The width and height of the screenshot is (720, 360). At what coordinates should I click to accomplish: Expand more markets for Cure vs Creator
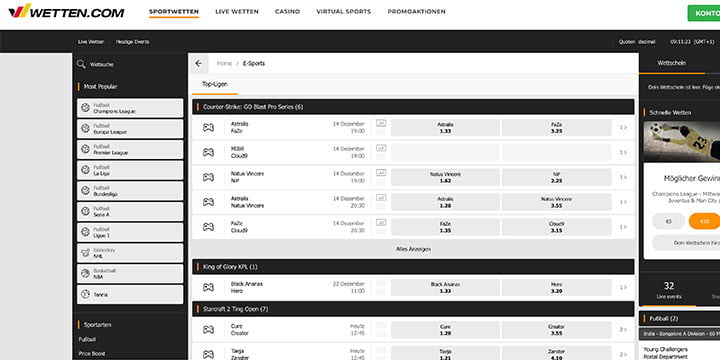(x=623, y=330)
